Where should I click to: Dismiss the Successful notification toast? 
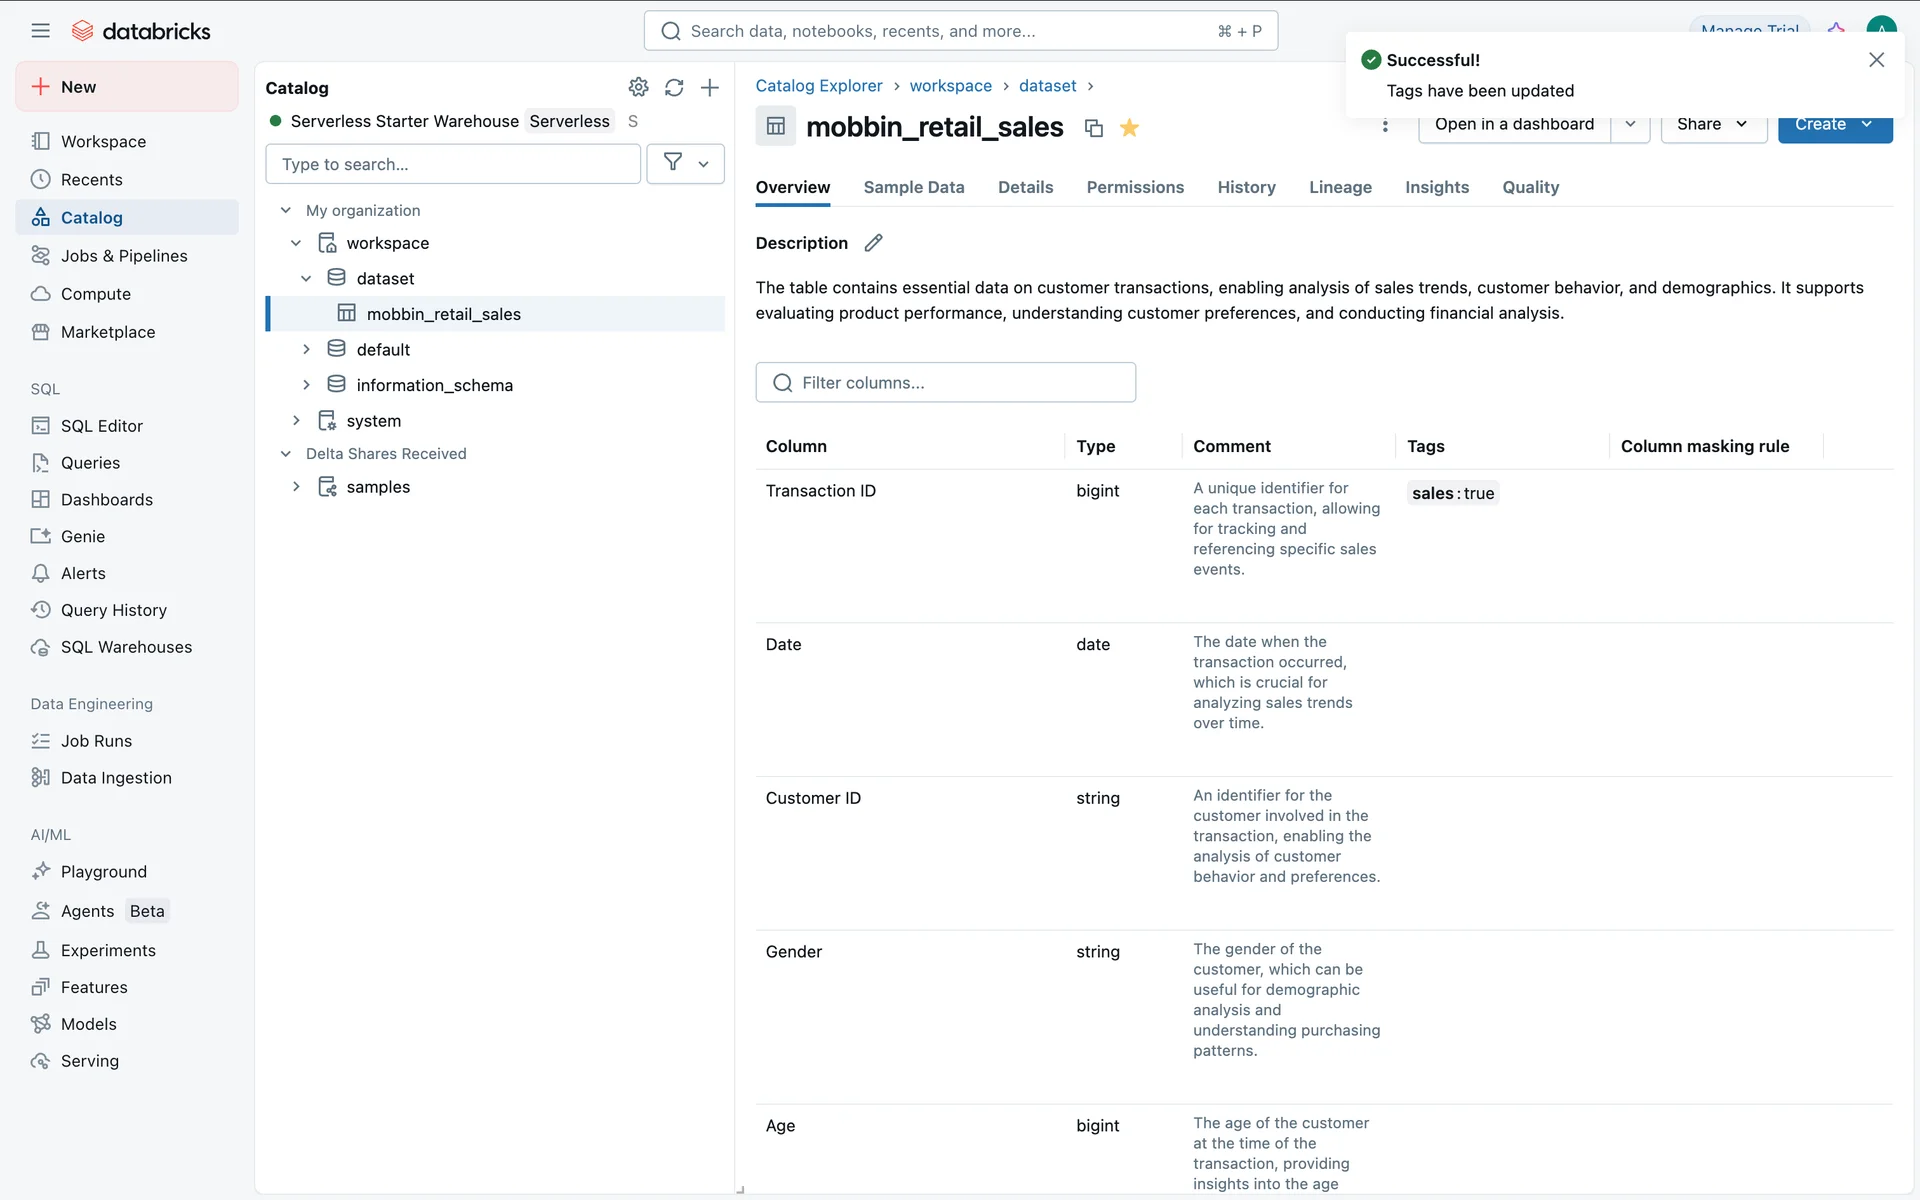coord(1876,60)
